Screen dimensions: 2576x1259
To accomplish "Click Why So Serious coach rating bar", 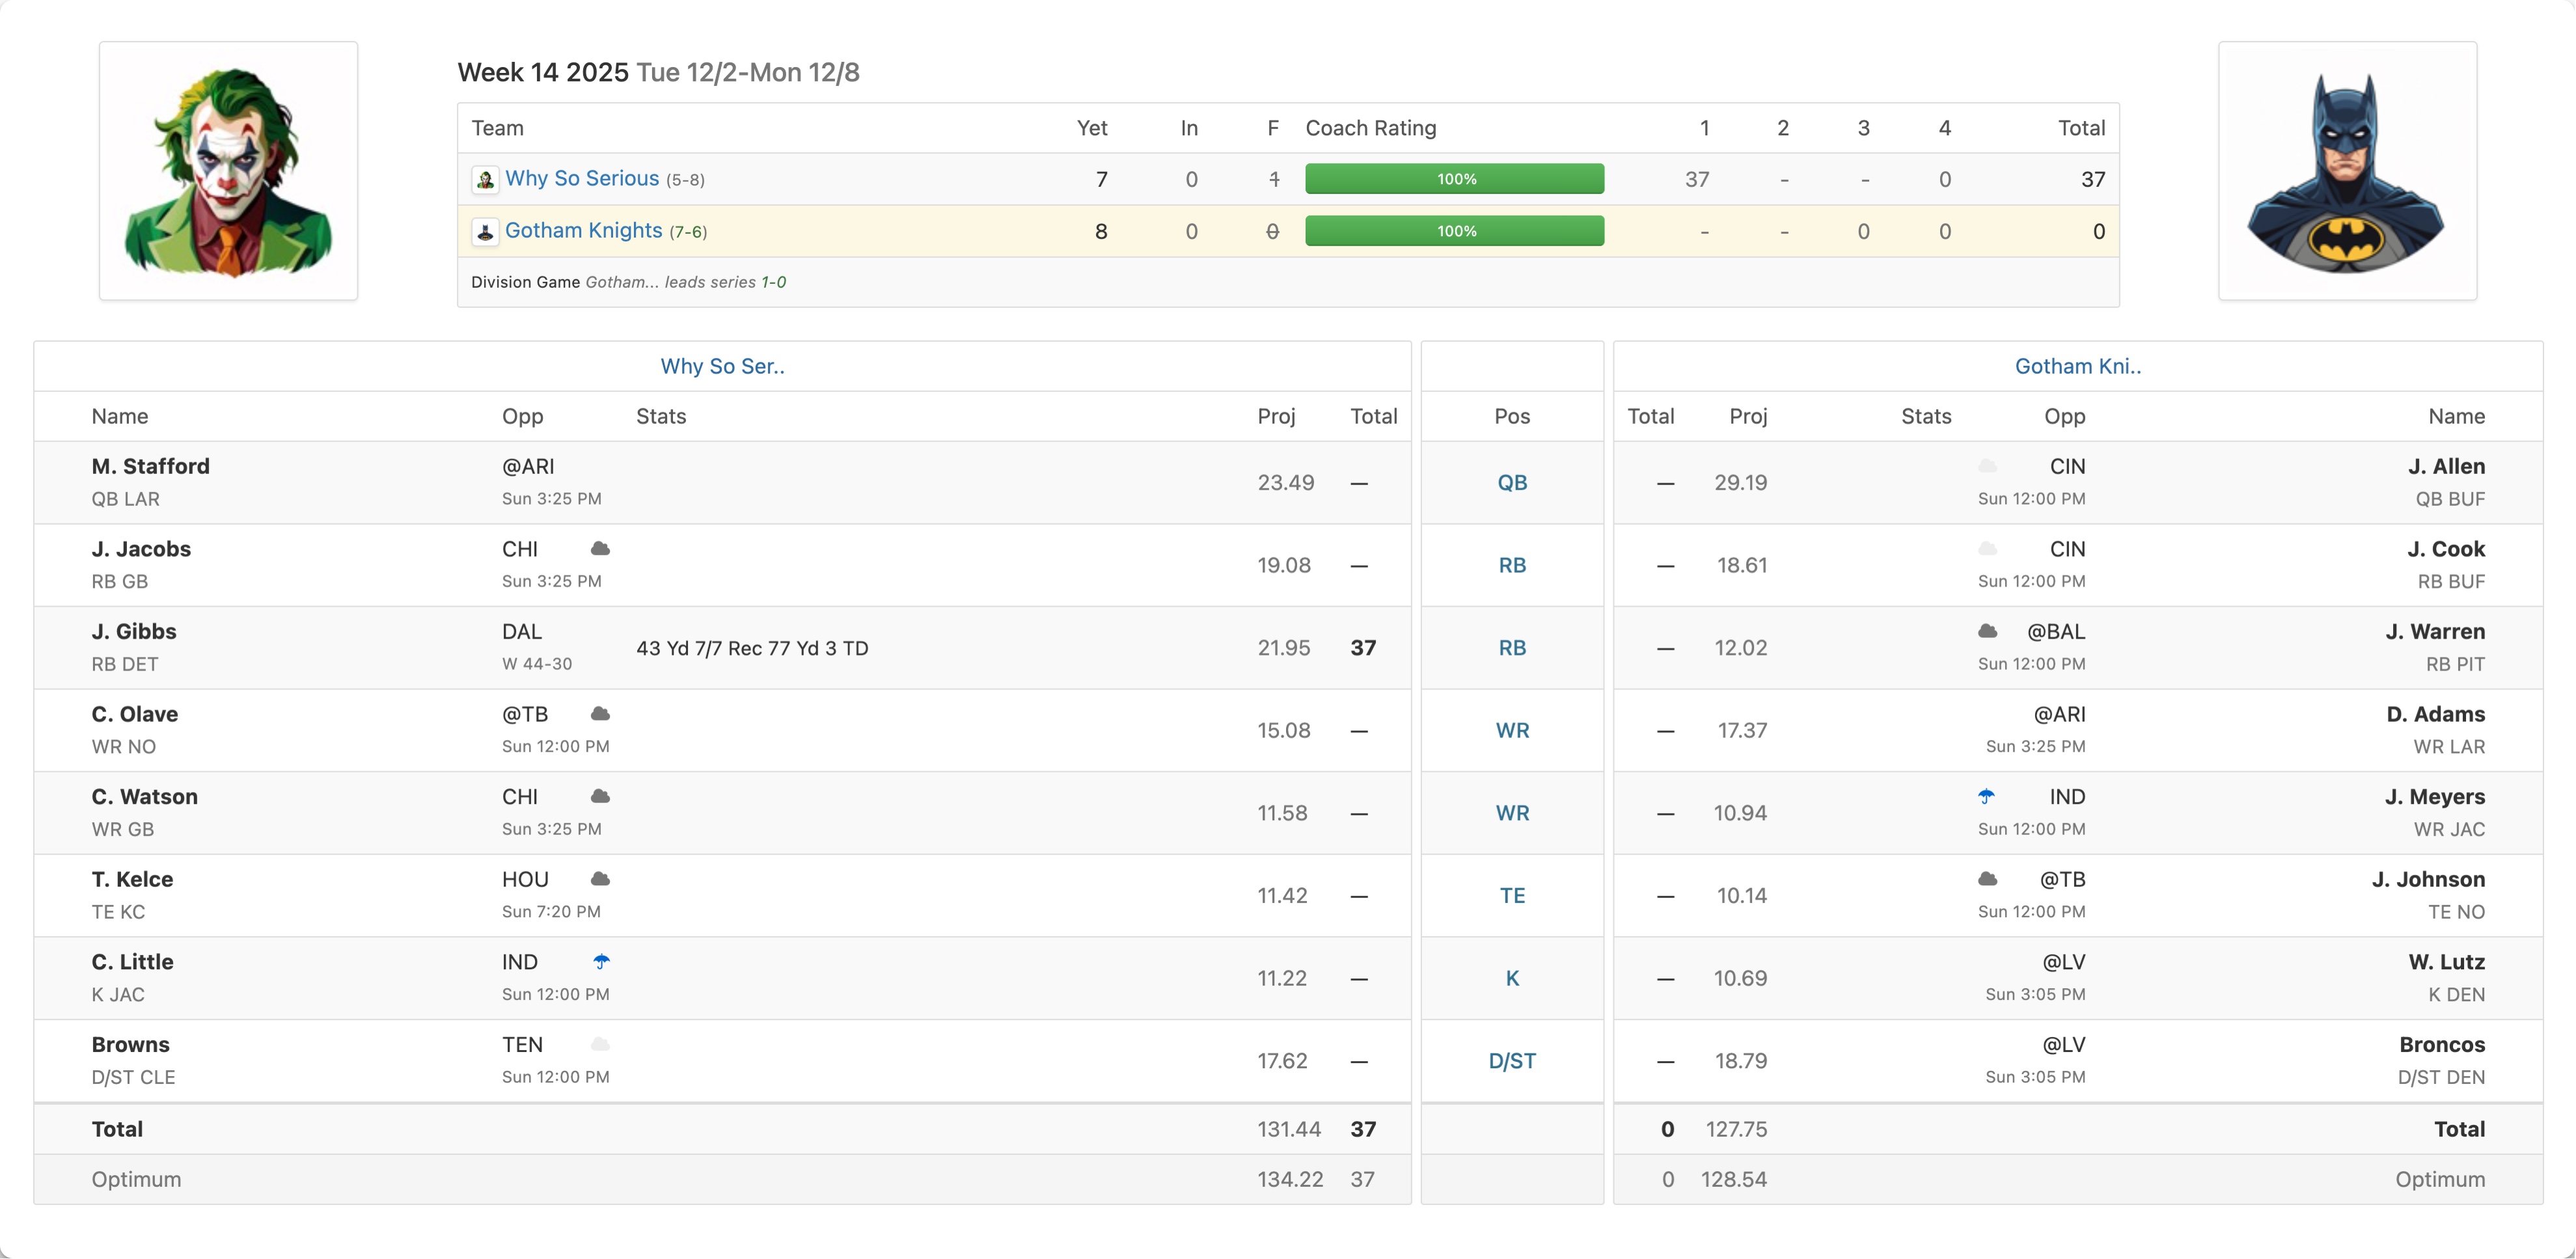I will (x=1454, y=179).
